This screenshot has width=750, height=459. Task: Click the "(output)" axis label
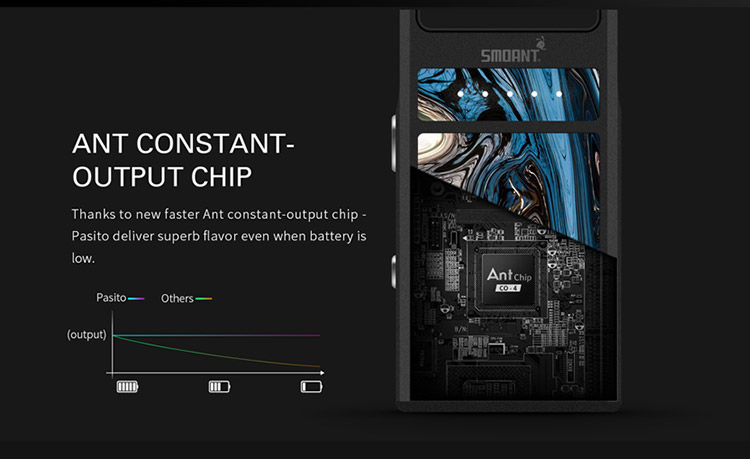click(x=87, y=334)
